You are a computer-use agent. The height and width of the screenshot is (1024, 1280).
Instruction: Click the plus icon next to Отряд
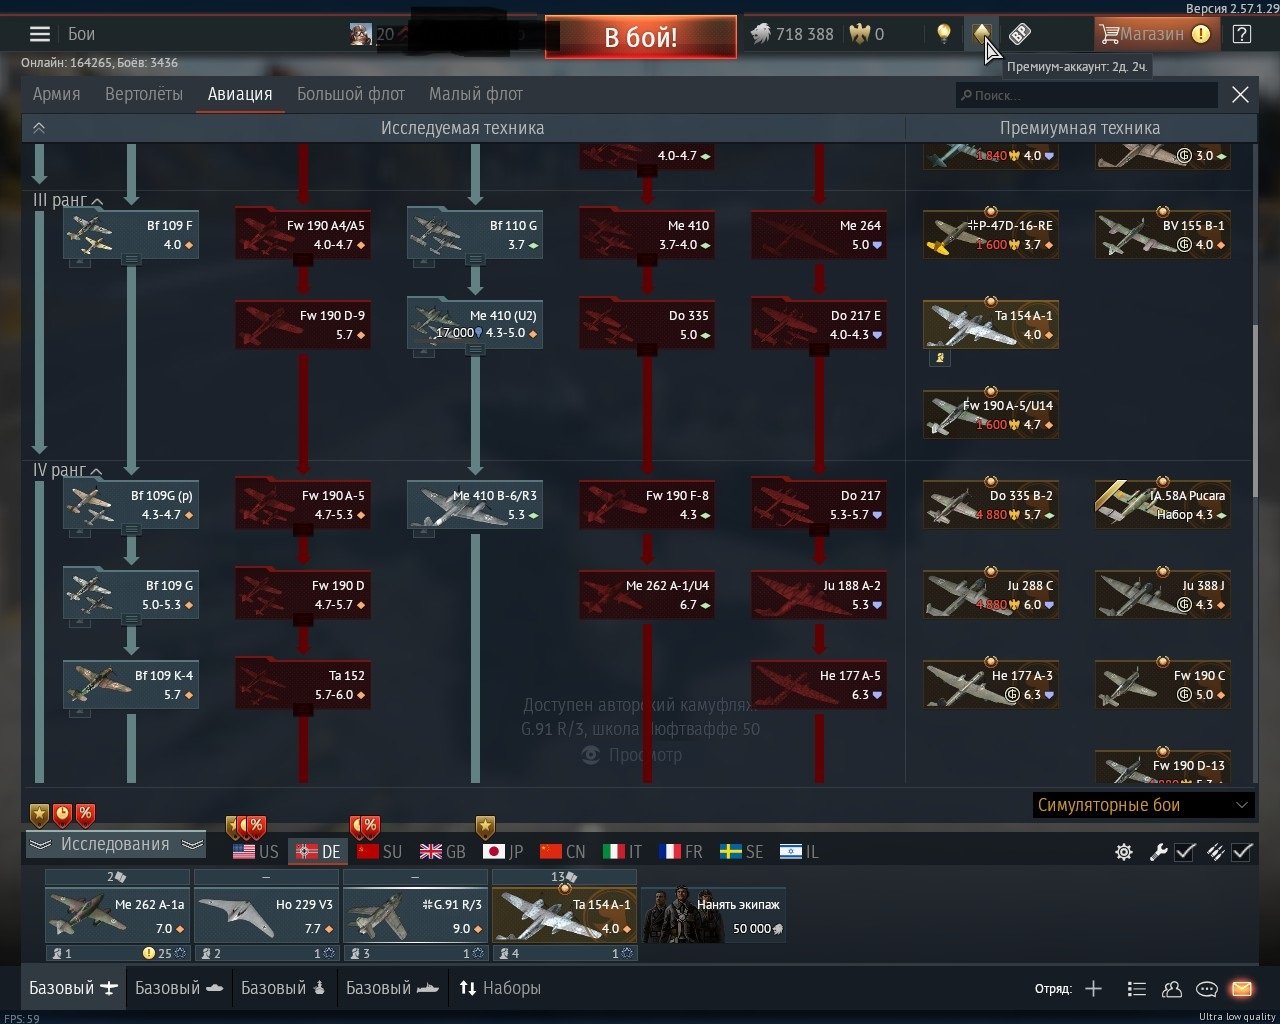pyautogui.click(x=1093, y=989)
